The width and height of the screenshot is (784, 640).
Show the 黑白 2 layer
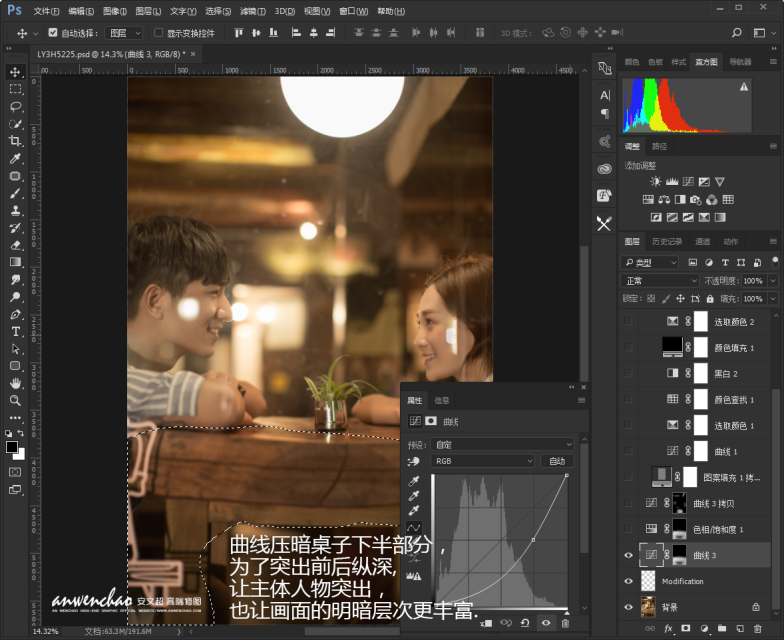pos(628,374)
